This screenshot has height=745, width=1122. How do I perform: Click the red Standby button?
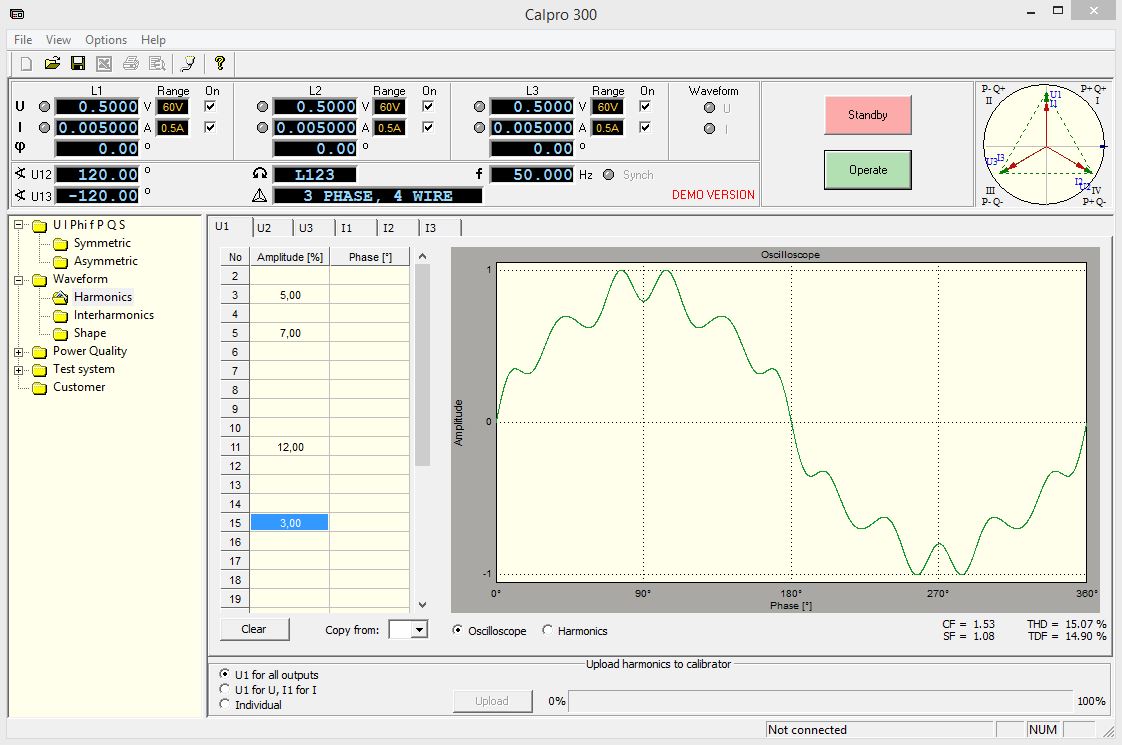tap(867, 115)
